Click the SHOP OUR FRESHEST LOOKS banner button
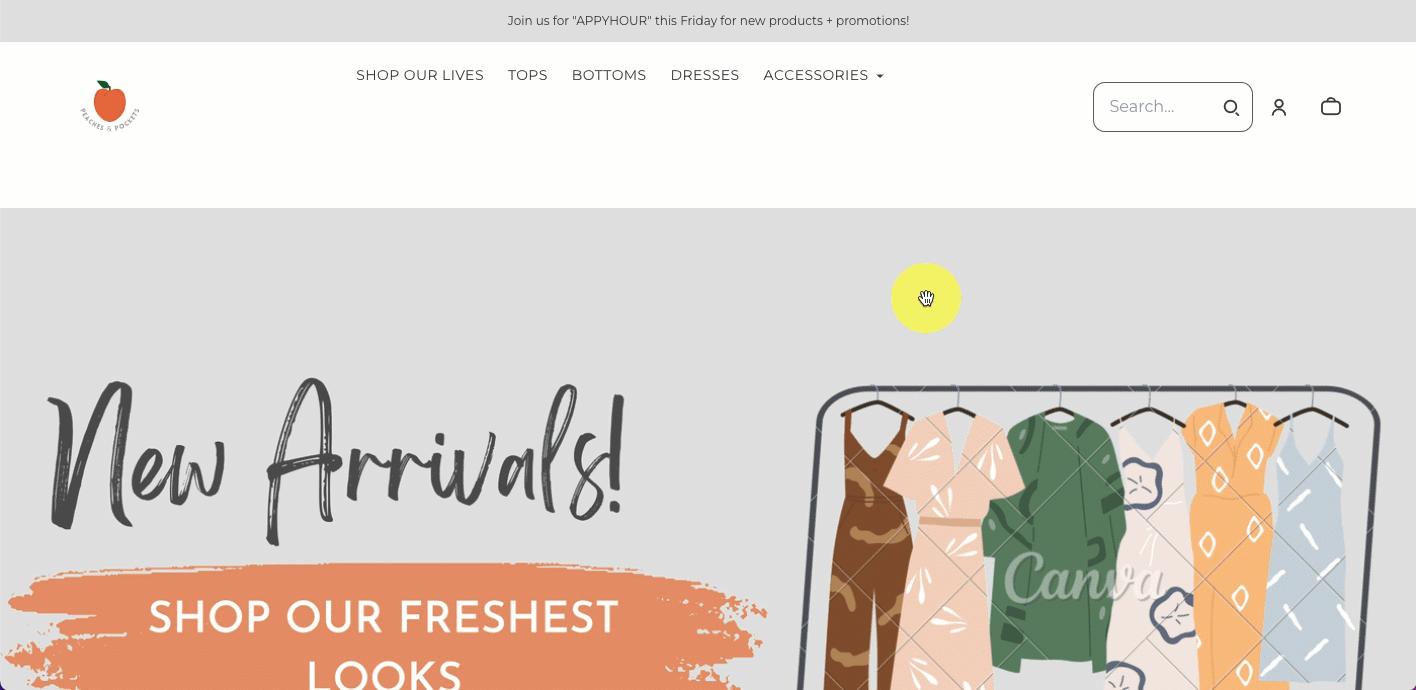This screenshot has width=1416, height=690. 385,630
